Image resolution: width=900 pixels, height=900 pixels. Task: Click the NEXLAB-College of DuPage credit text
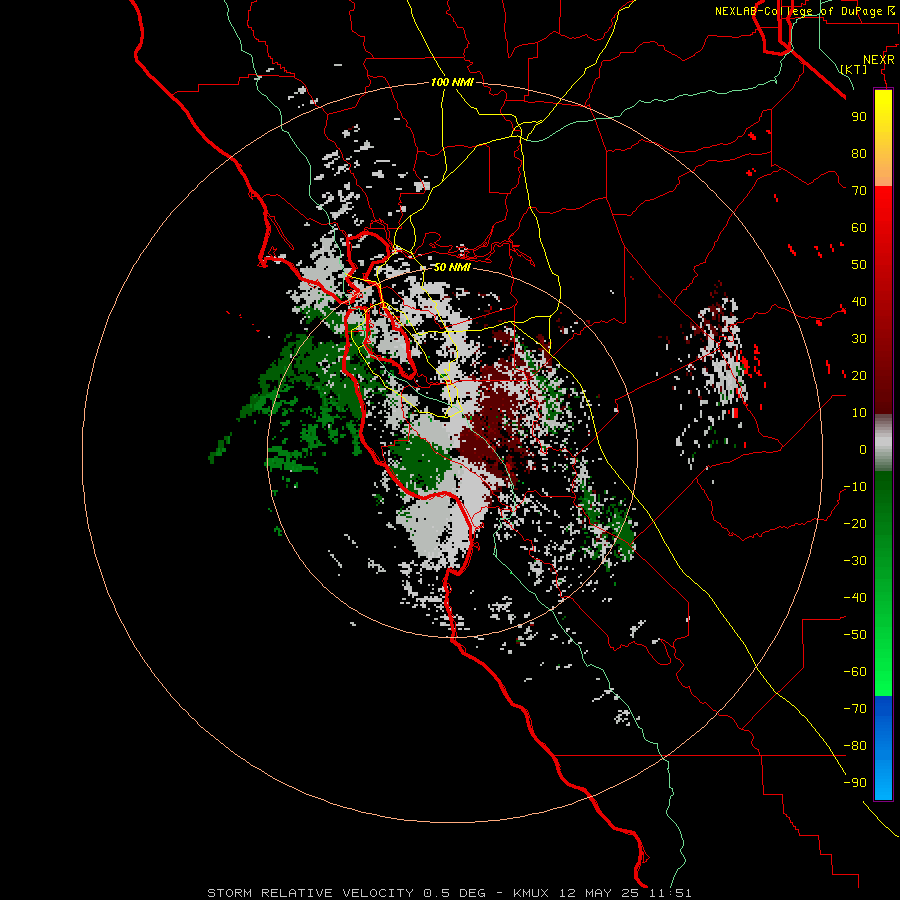coord(804,11)
